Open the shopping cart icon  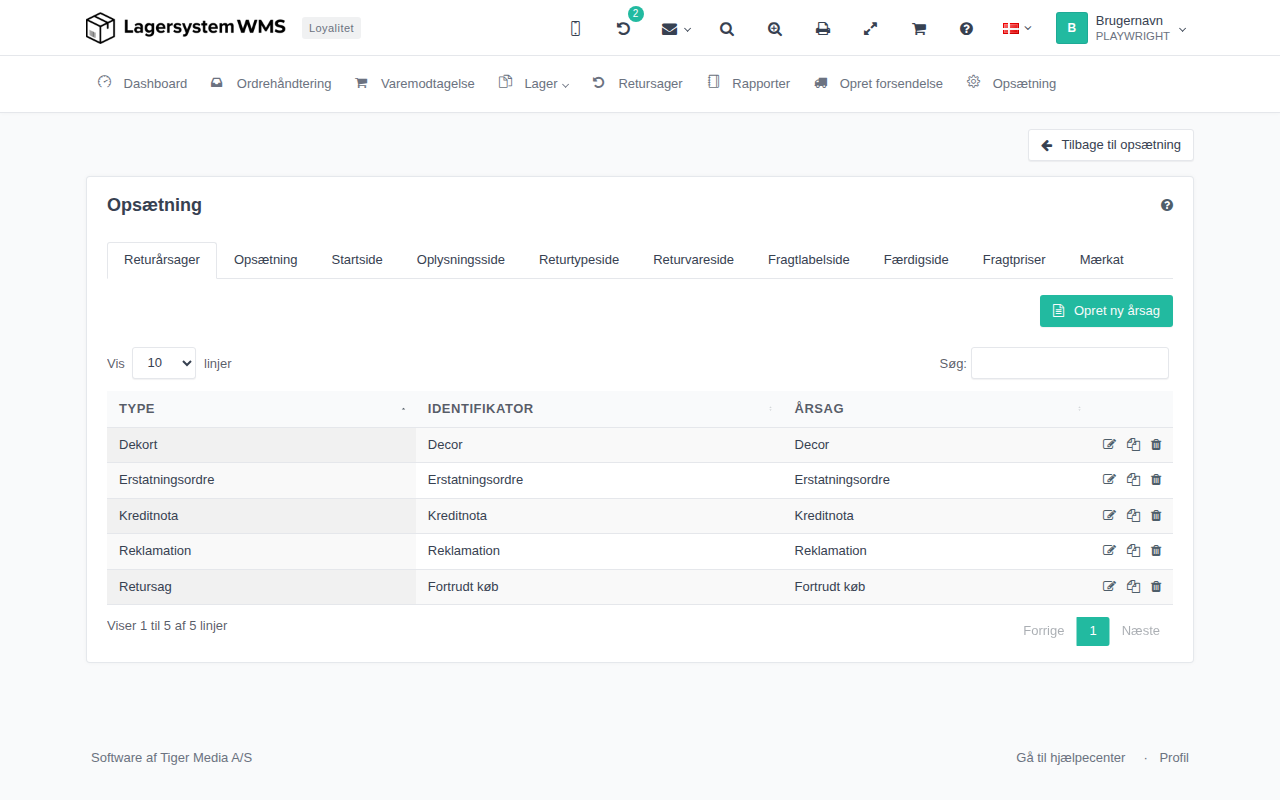tap(919, 29)
